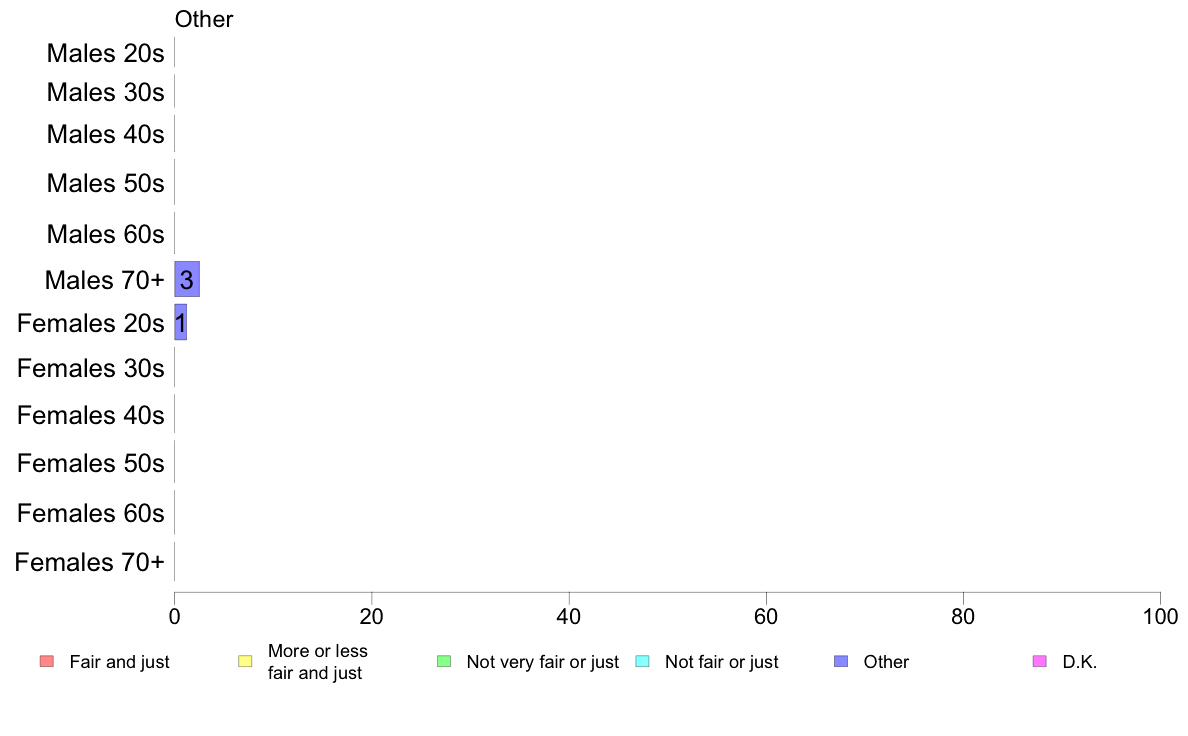The image size is (1188, 736).
Task: Click the Not very fair or just text
Action: [x=542, y=662]
